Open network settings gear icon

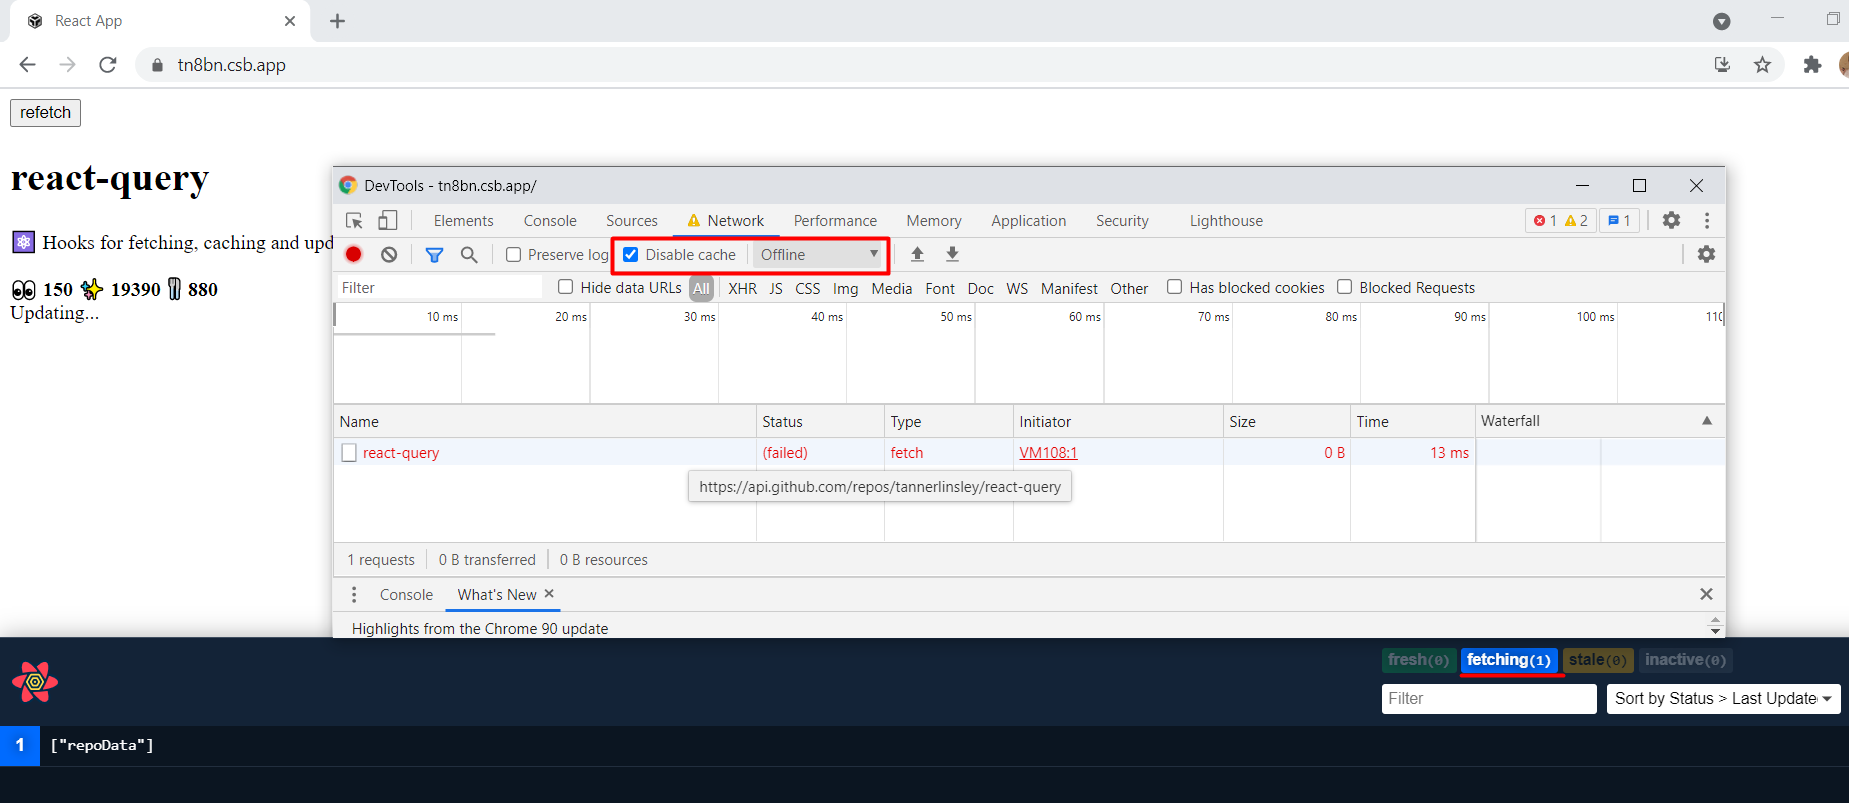[1706, 254]
